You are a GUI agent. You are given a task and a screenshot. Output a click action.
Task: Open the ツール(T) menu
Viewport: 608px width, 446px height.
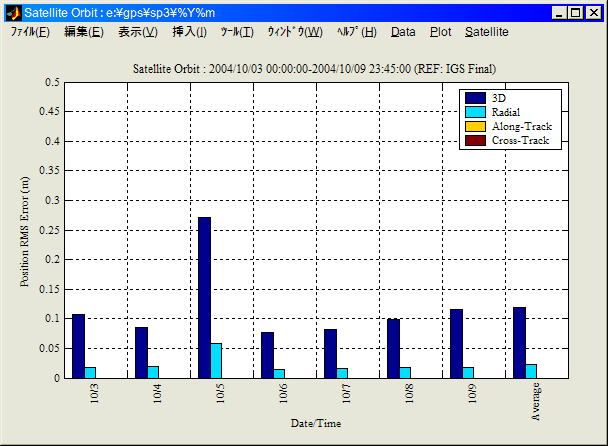[237, 32]
